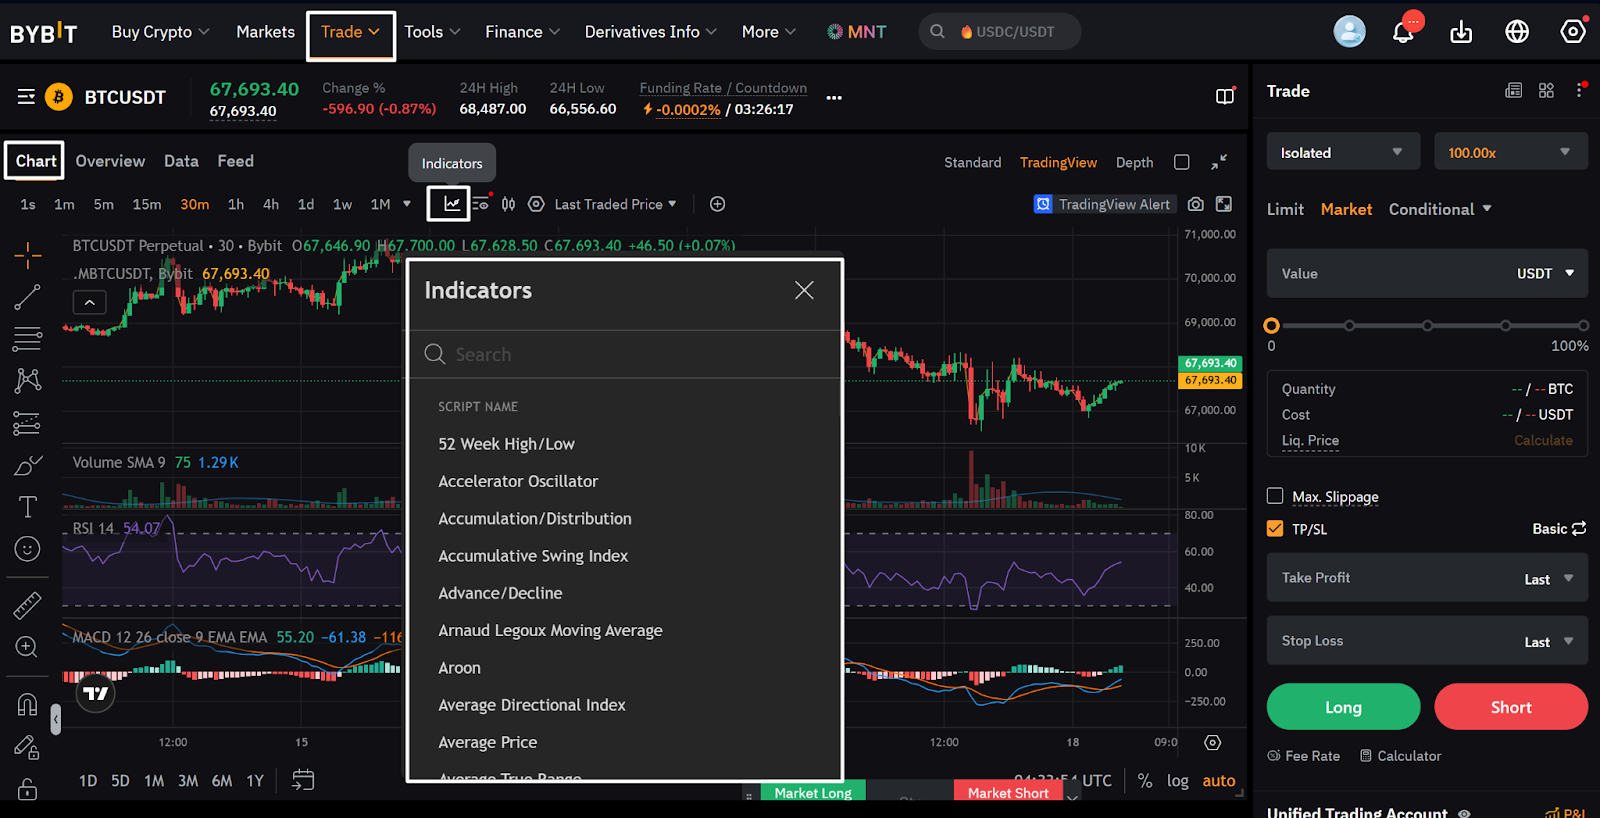Open the Finance menu
1600x818 pixels.
522,32
